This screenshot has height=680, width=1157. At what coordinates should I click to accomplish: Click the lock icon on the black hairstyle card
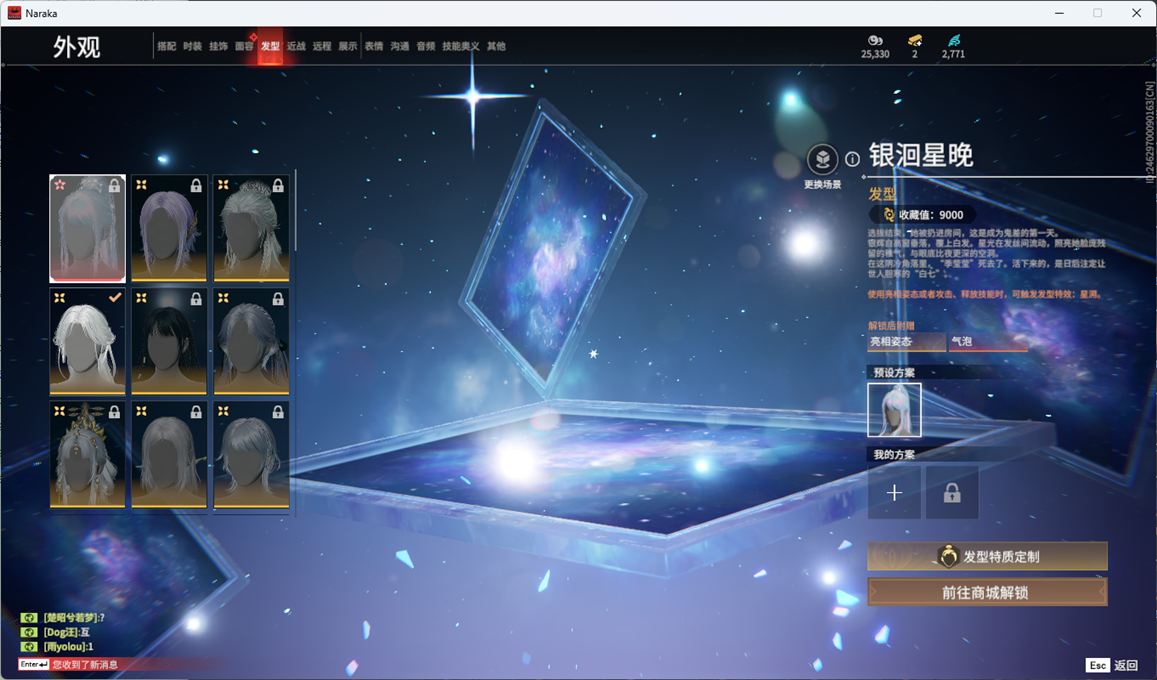(x=196, y=299)
